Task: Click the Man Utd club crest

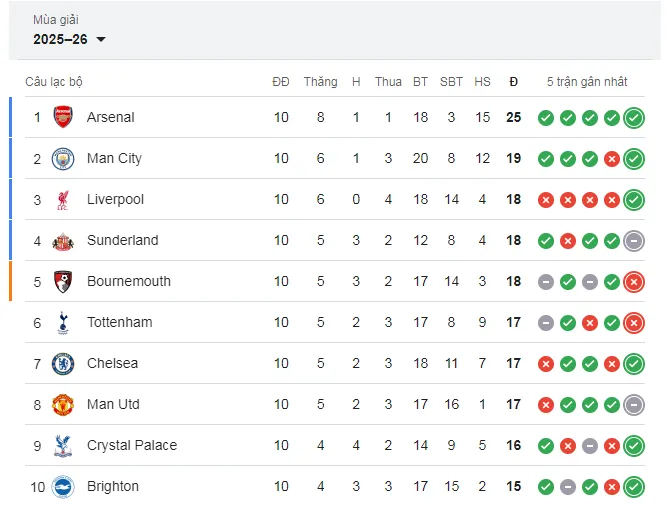Action: 64,404
